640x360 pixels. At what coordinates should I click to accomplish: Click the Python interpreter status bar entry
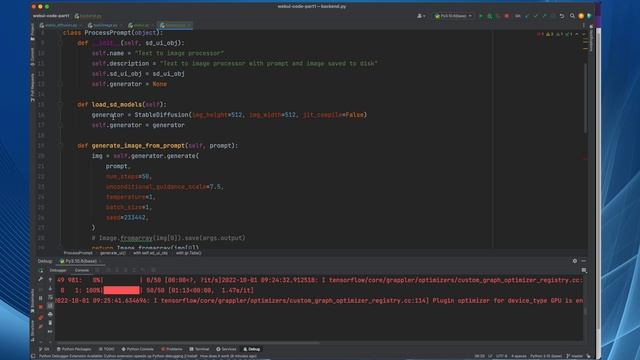coord(546,356)
